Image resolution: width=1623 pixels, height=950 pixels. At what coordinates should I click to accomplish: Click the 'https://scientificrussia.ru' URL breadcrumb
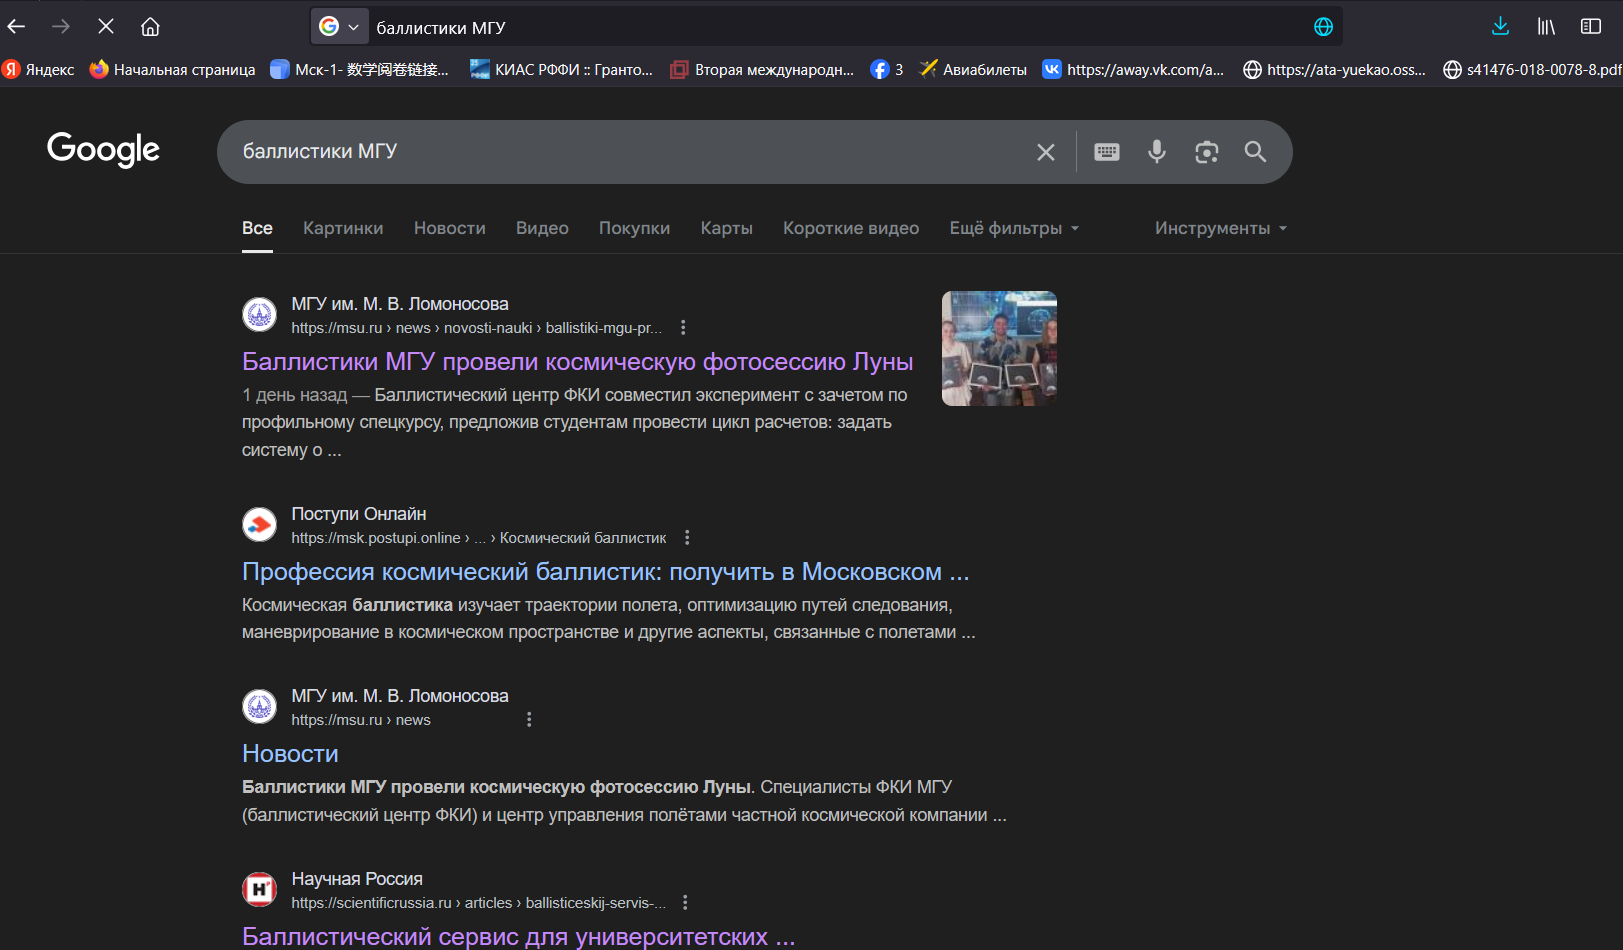pyautogui.click(x=372, y=903)
